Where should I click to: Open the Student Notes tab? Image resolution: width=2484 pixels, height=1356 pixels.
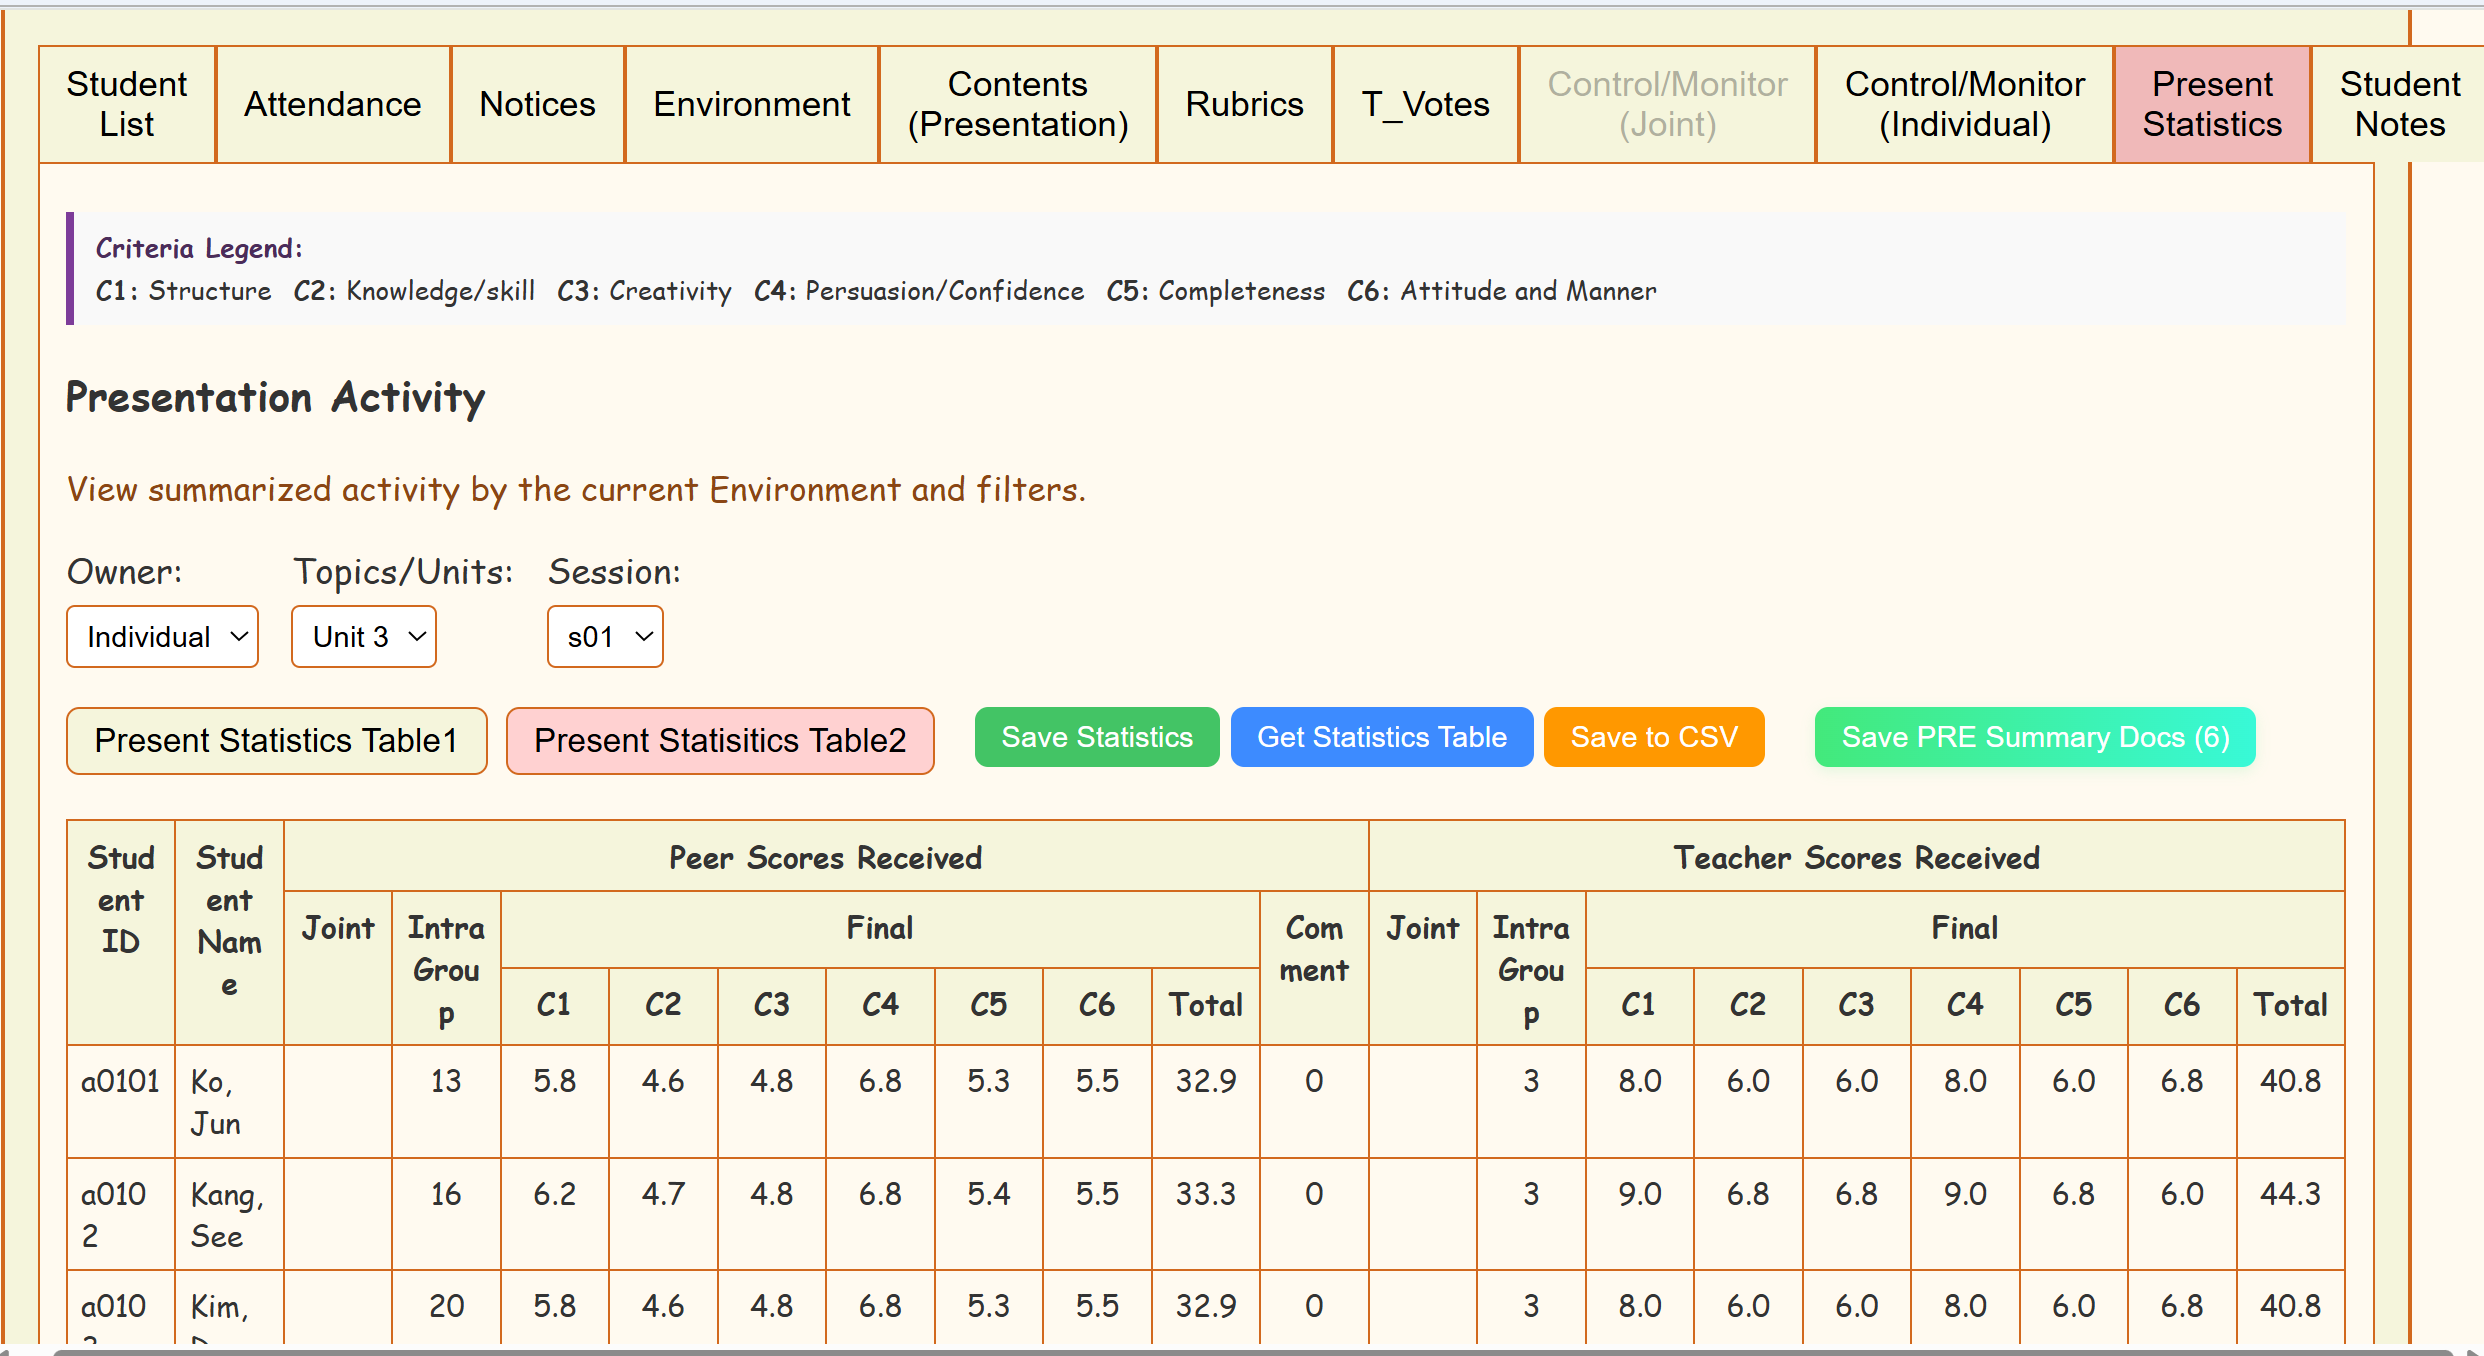2399,104
